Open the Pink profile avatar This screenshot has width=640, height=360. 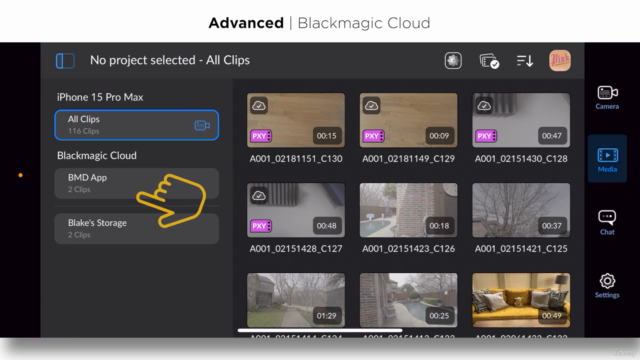[x=560, y=60]
